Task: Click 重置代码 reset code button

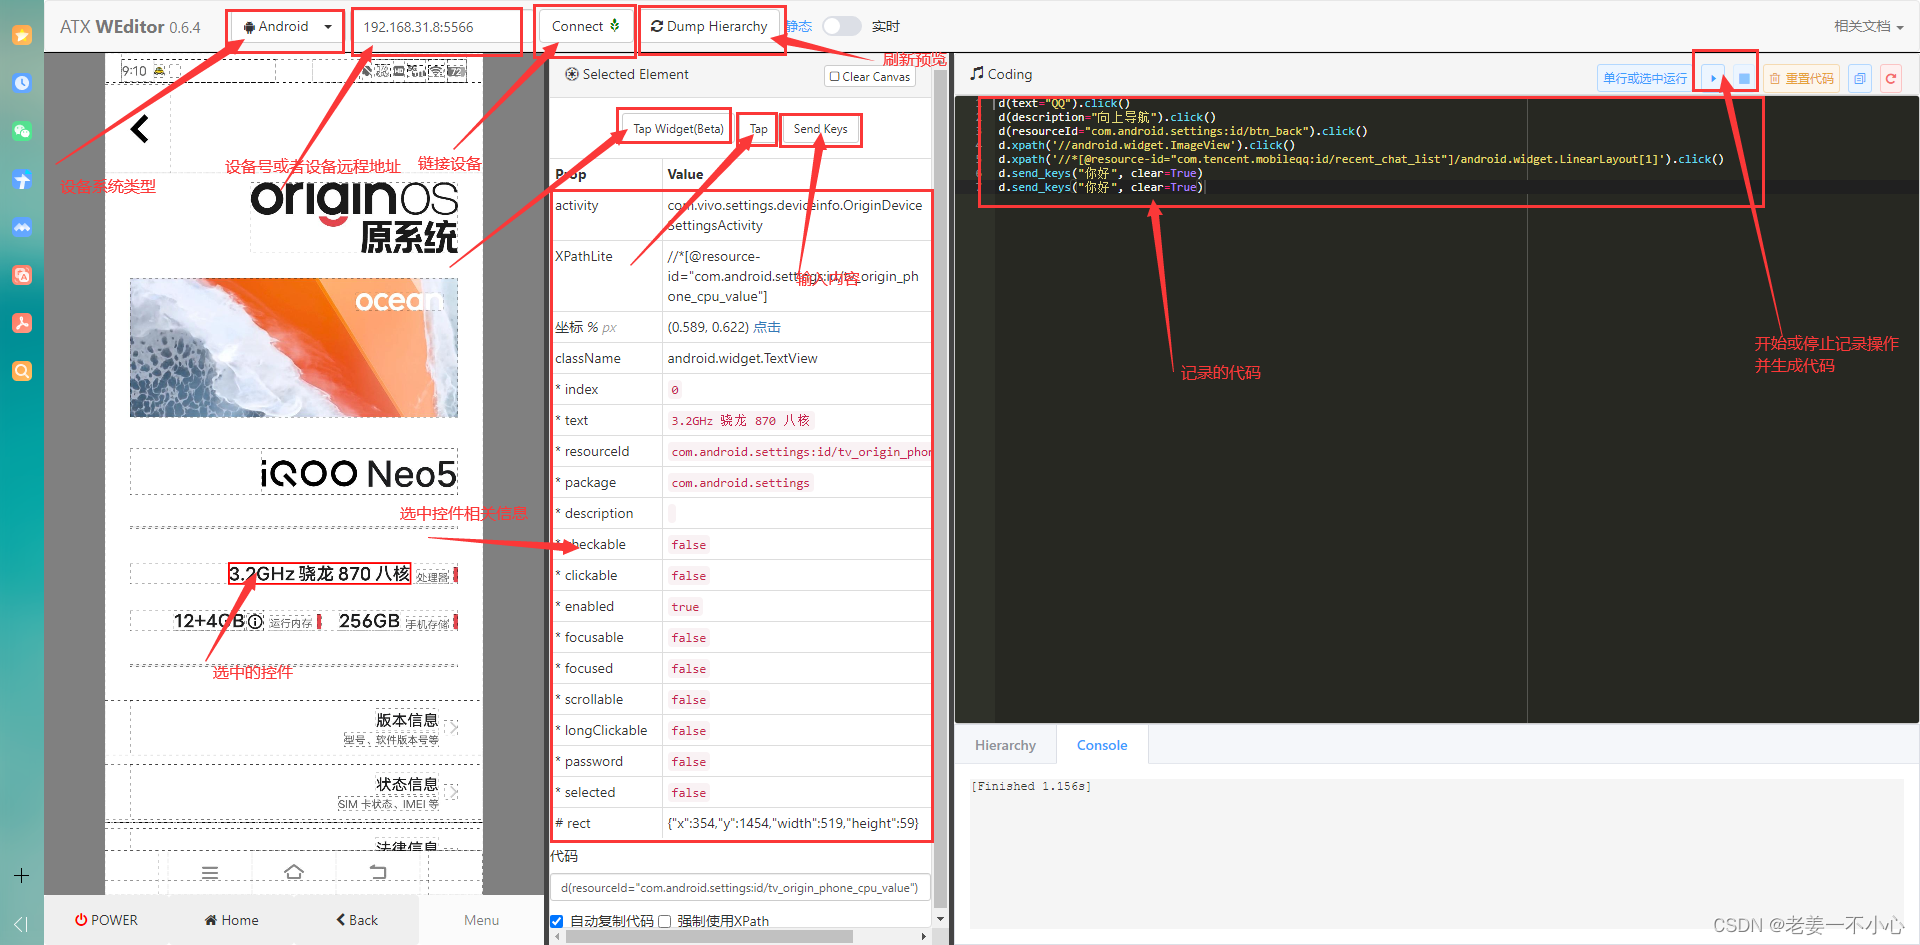Action: [x=1802, y=78]
